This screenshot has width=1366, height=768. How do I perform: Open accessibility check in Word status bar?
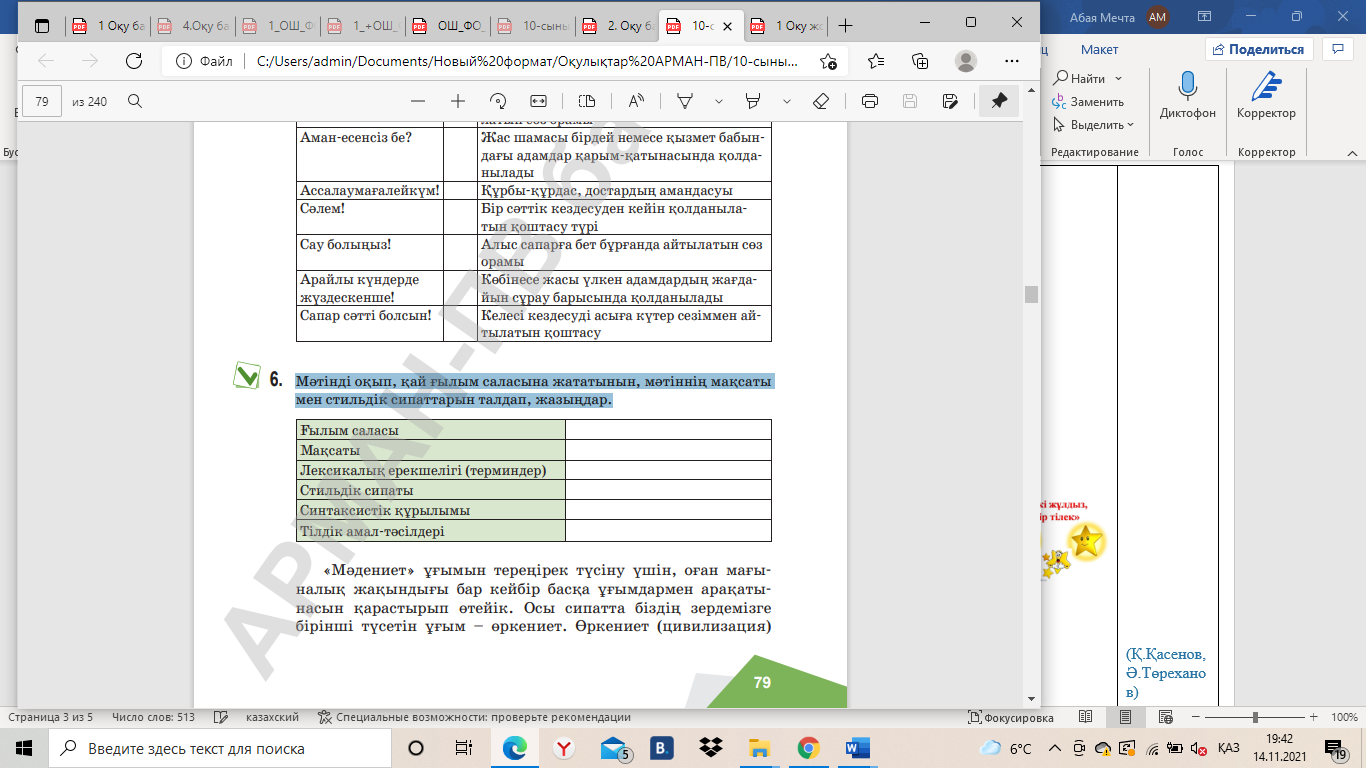point(474,717)
